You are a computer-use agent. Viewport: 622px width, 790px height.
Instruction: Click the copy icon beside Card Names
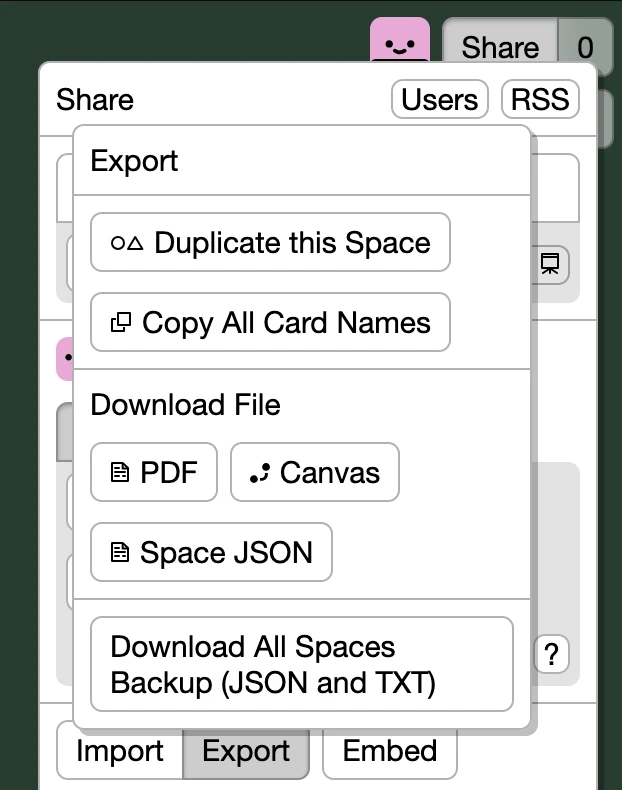(121, 323)
